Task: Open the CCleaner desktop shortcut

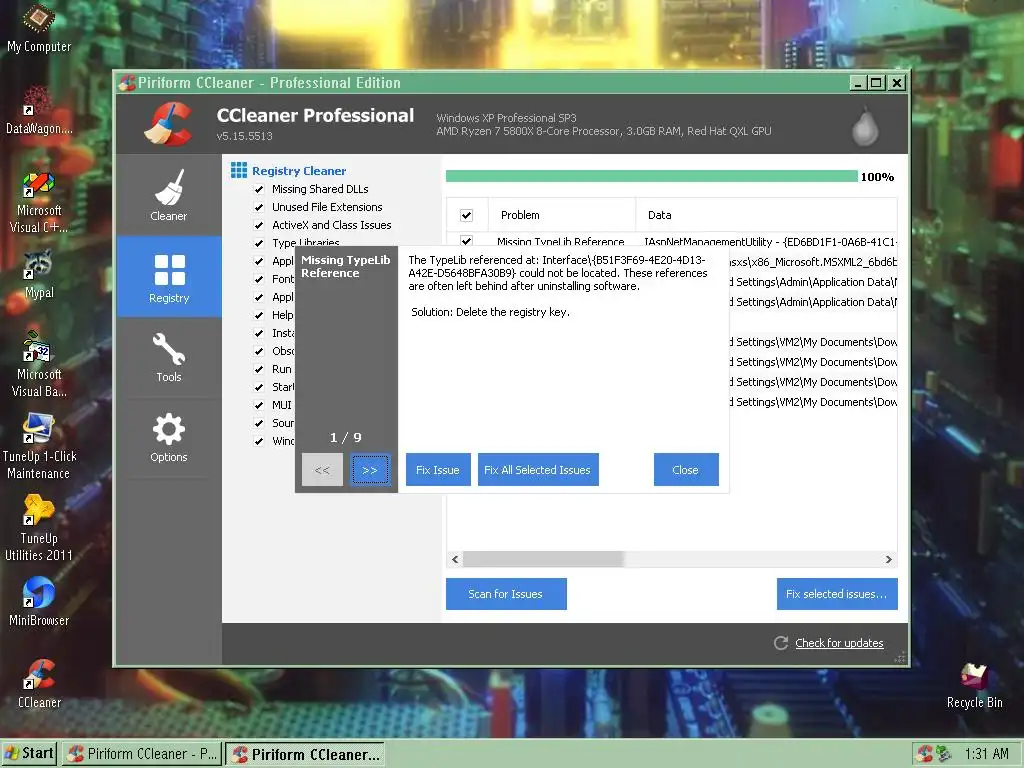Action: tap(39, 684)
